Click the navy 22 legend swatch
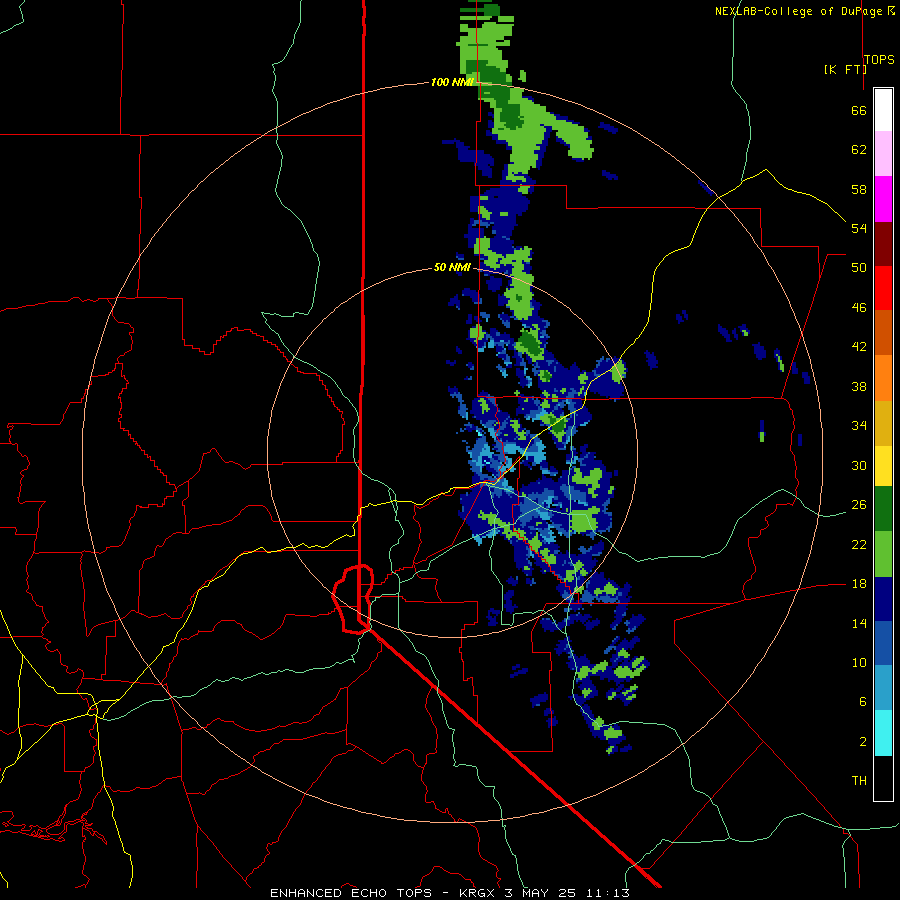This screenshot has width=900, height=900. click(883, 599)
